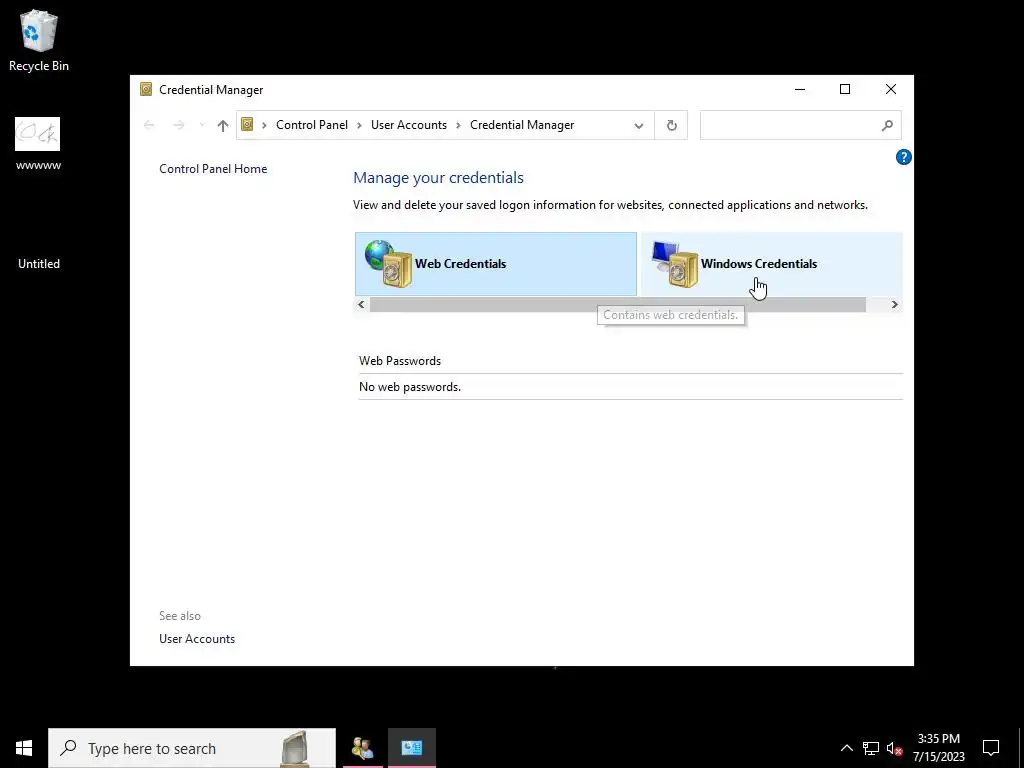The image size is (1024, 768).
Task: Open the Recycle Bin desktop icon
Action: click(39, 40)
